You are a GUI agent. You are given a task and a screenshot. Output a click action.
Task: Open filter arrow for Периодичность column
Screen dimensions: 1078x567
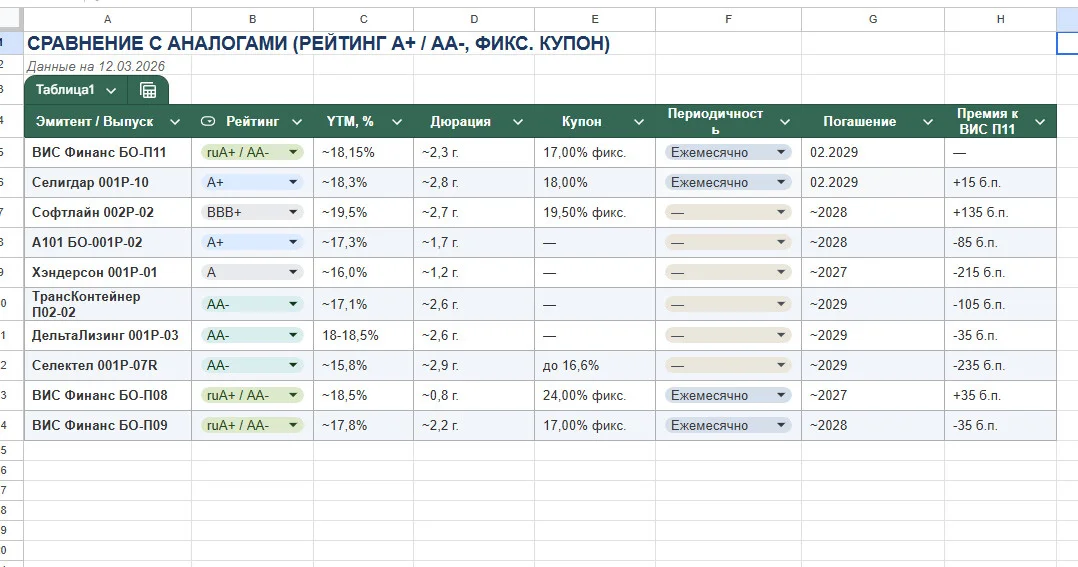click(784, 122)
